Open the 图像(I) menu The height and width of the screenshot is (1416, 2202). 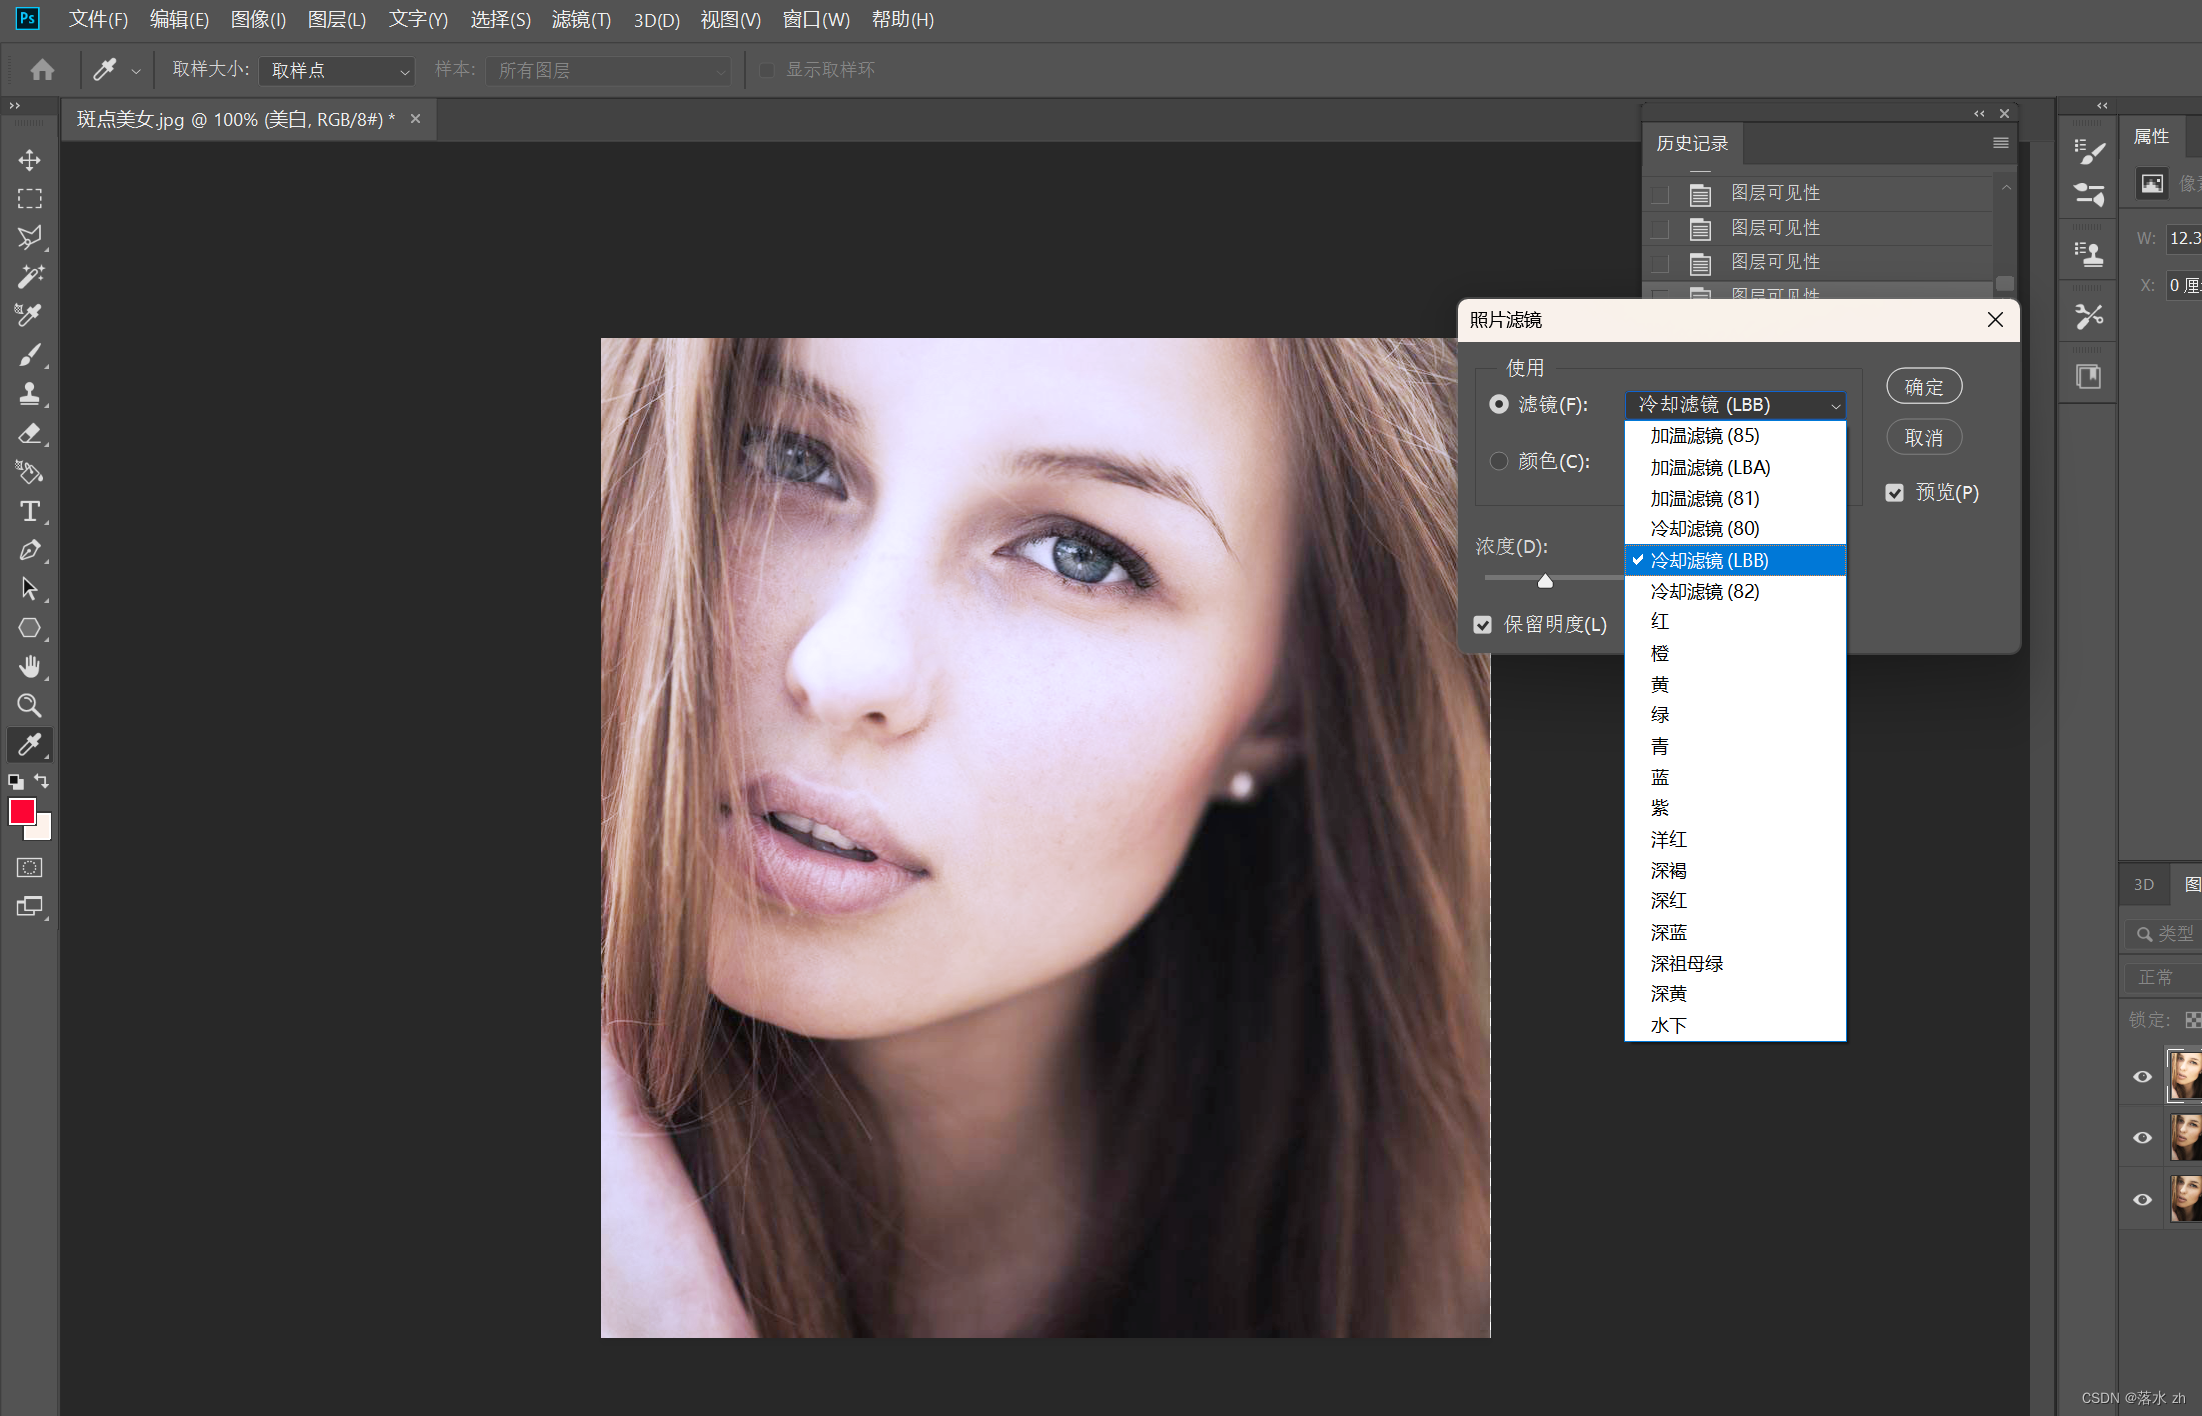coord(258,20)
